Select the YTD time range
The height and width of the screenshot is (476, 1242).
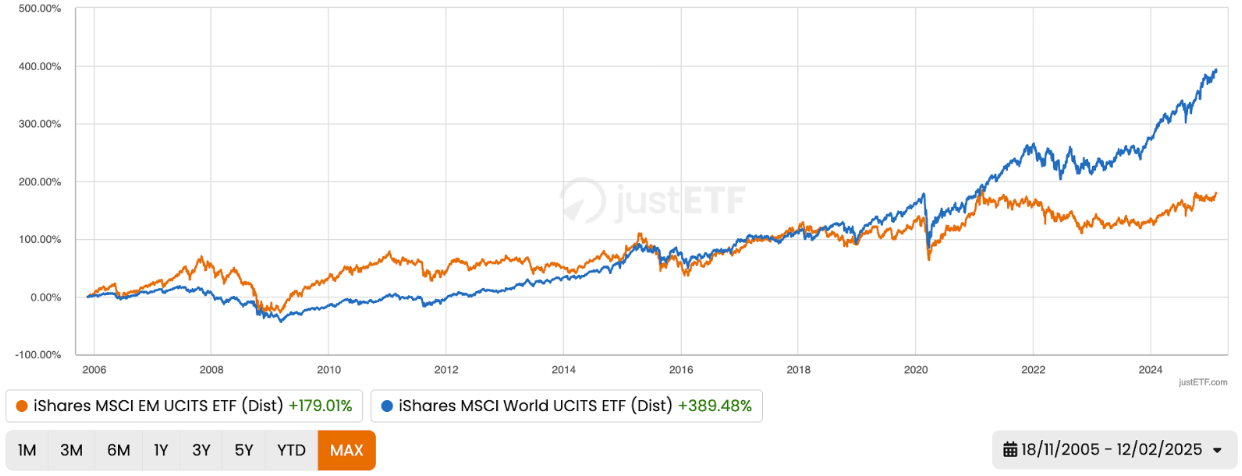[291, 450]
